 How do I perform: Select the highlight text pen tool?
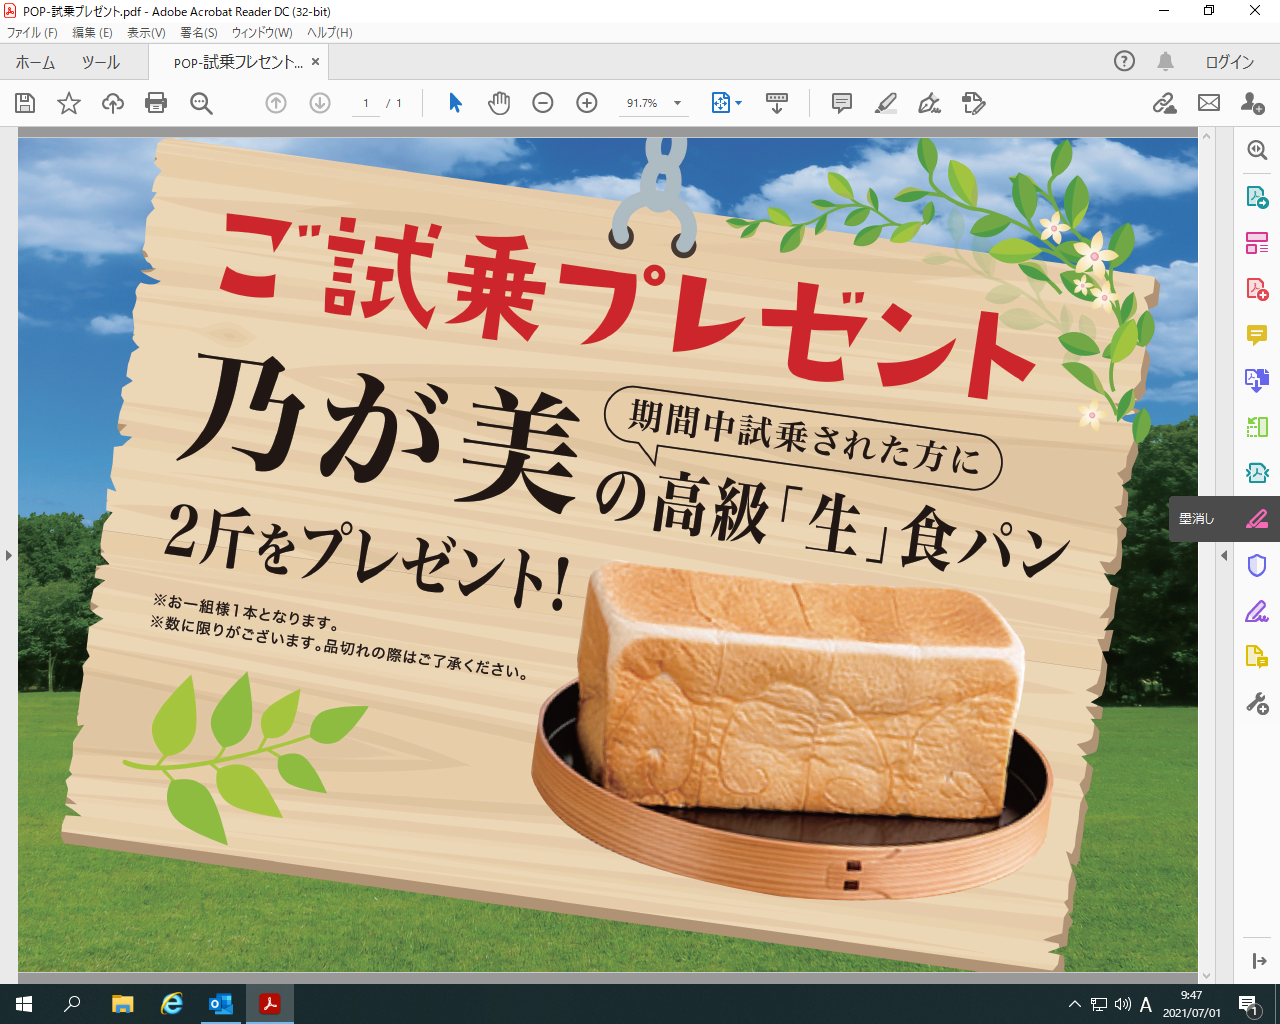[886, 103]
